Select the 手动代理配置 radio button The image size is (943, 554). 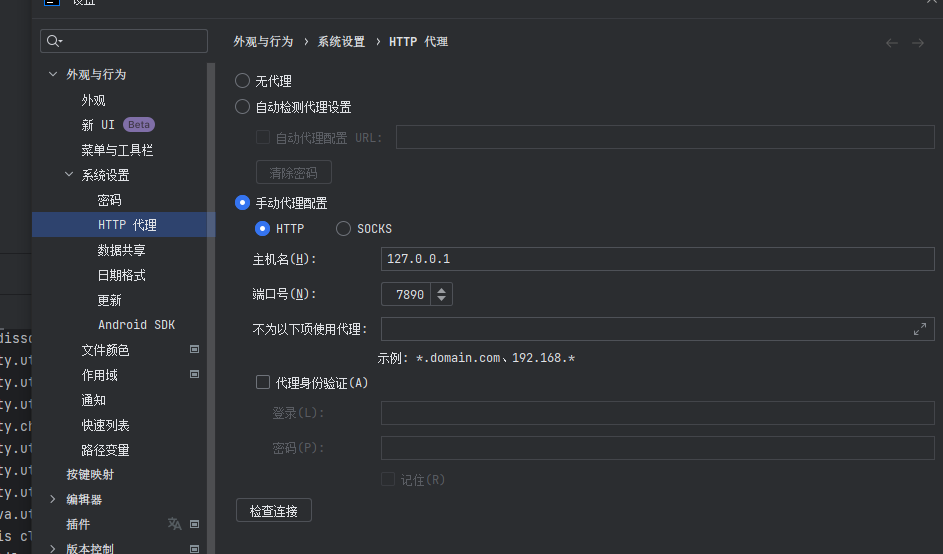[x=242, y=203]
